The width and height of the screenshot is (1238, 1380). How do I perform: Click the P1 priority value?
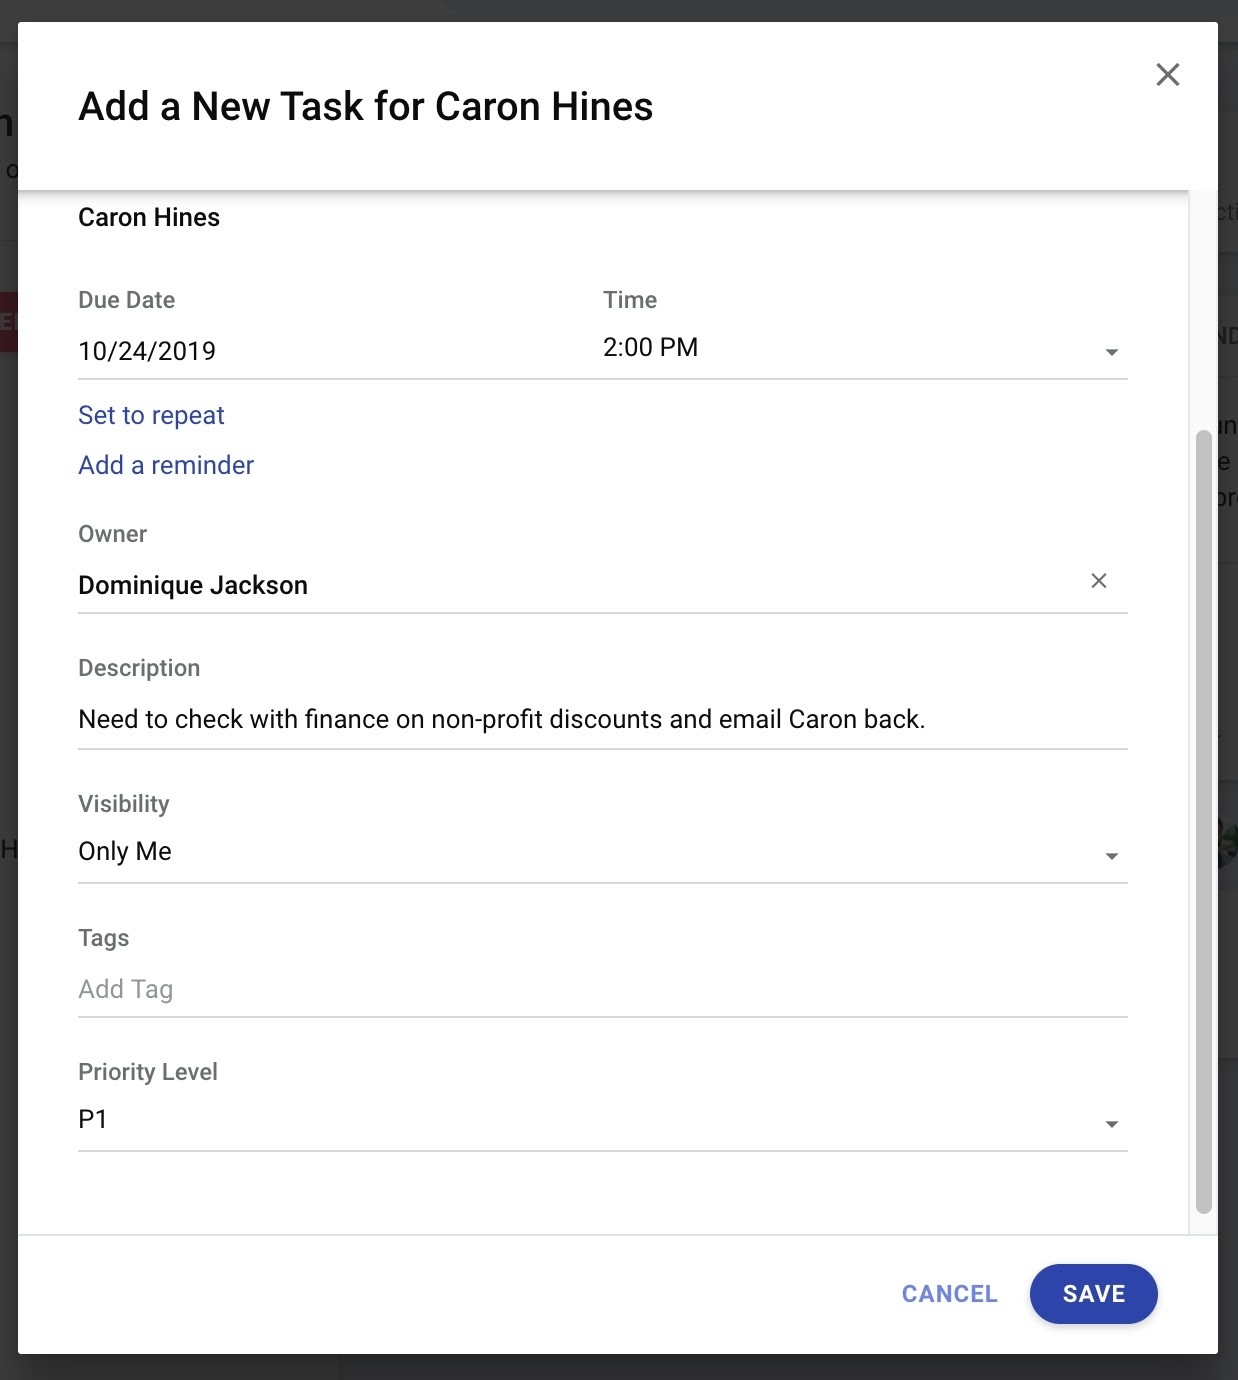point(93,1119)
